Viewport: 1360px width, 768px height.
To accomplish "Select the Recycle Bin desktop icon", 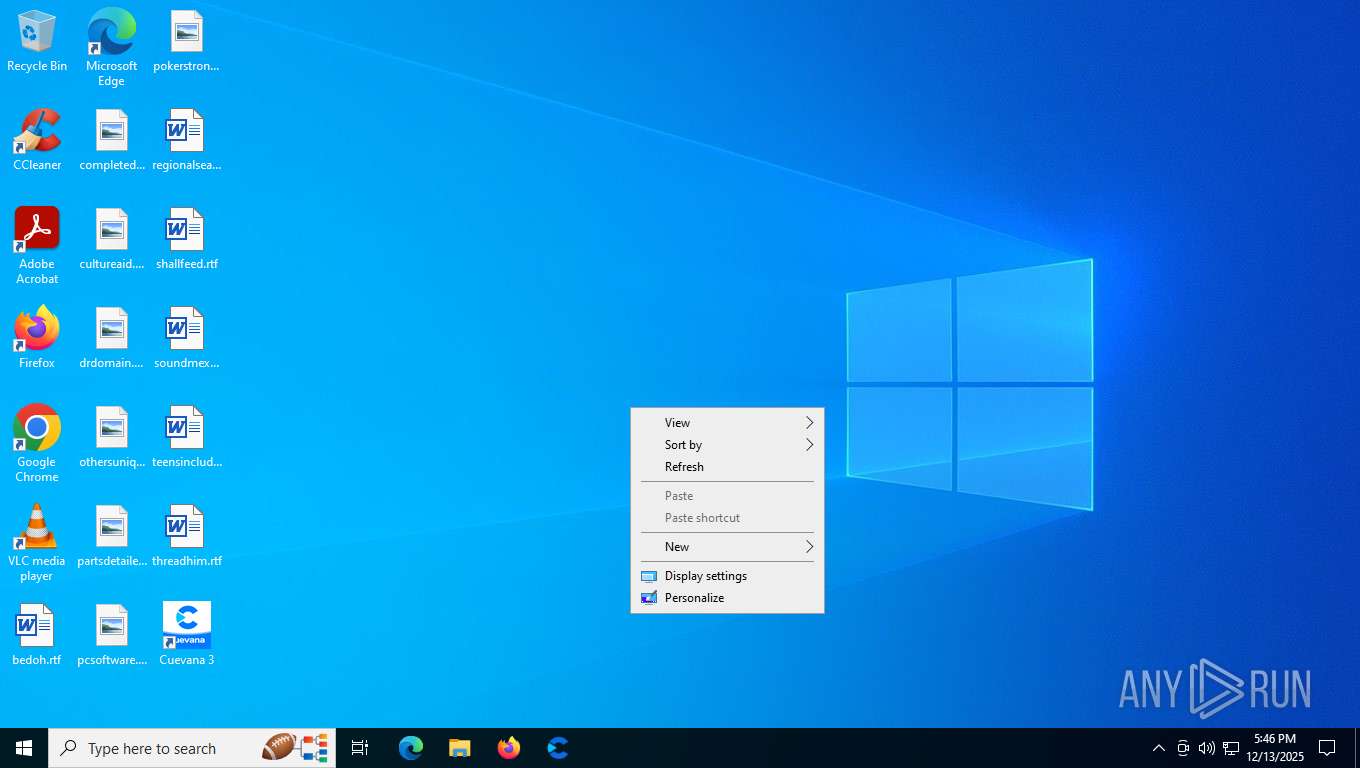I will click(37, 42).
